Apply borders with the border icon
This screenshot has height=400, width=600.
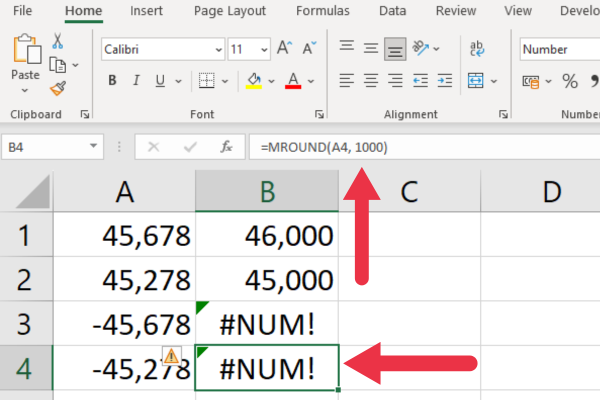pyautogui.click(x=207, y=81)
